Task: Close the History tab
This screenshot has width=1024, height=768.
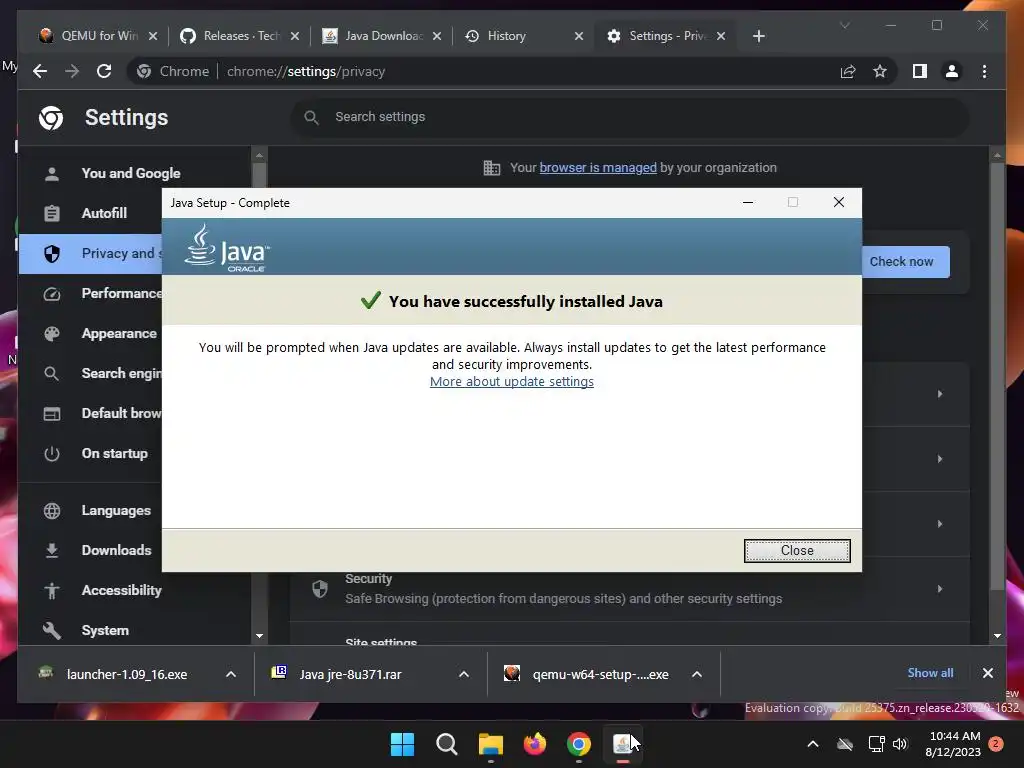Action: tap(579, 36)
